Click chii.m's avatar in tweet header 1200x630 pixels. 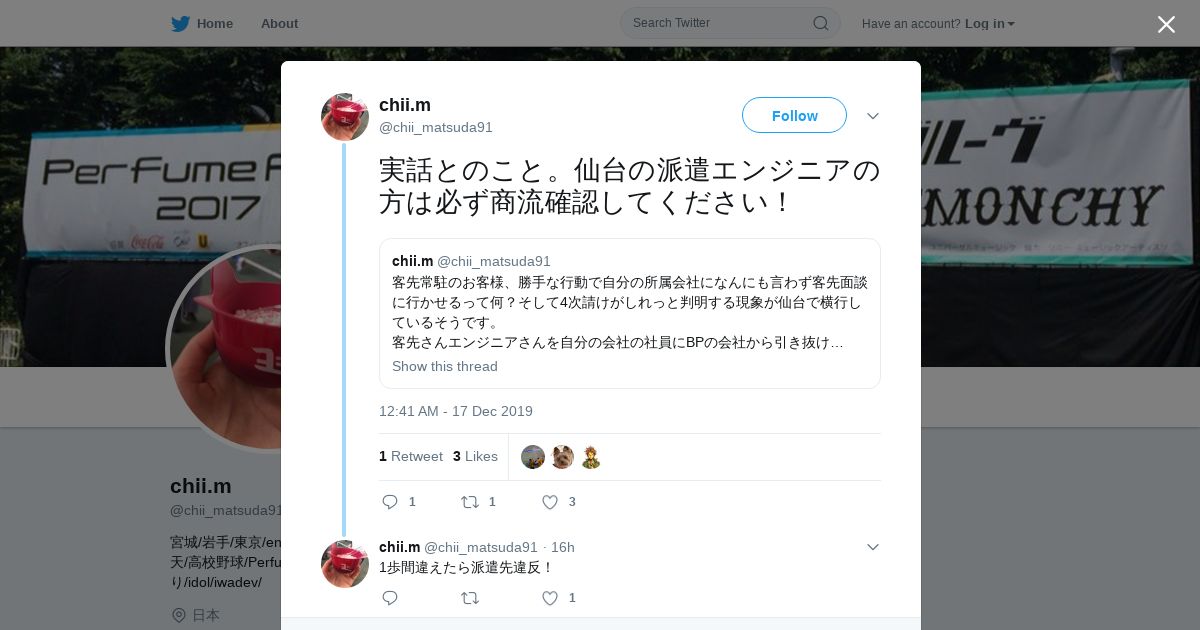[345, 117]
